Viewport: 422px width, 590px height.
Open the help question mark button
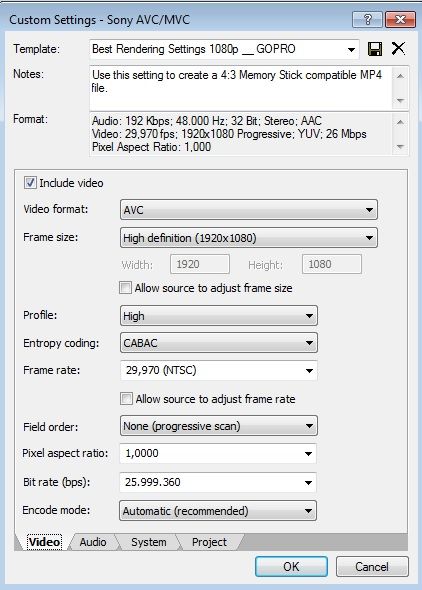tap(367, 19)
